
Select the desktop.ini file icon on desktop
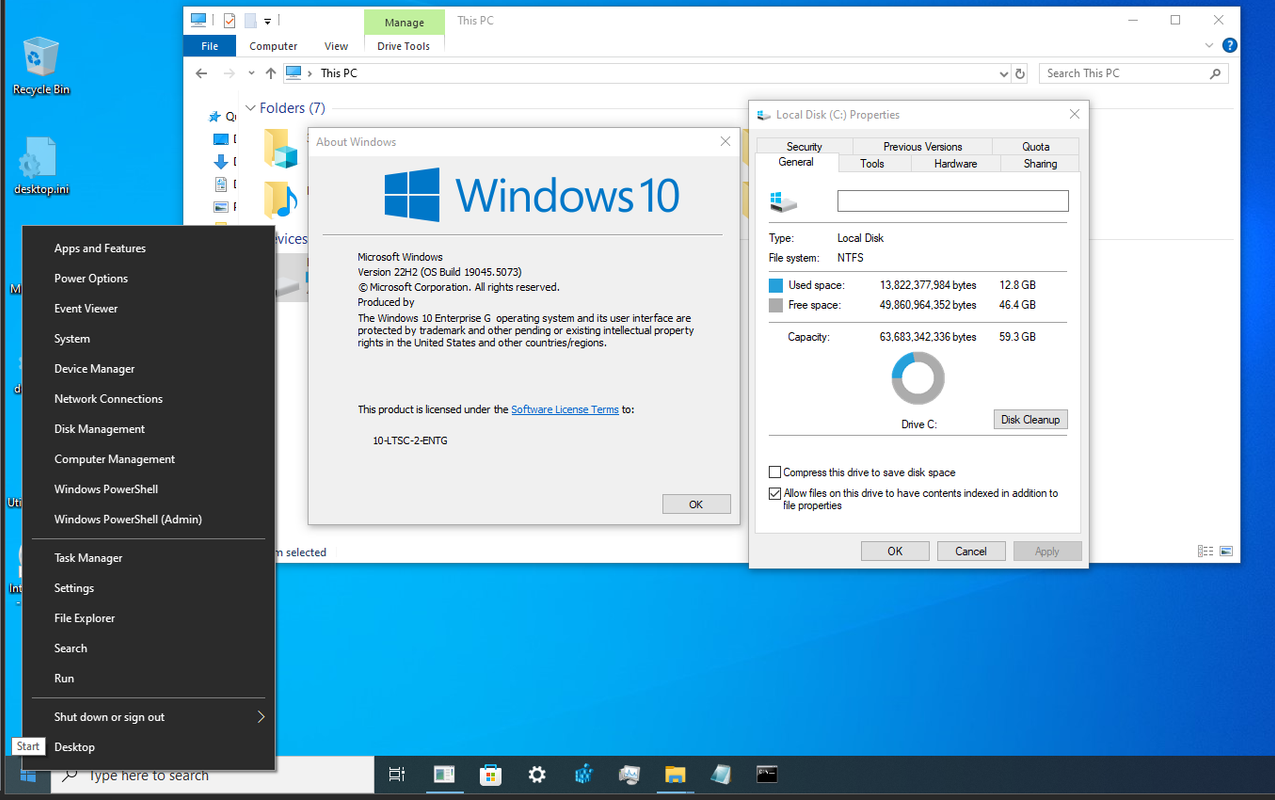40,165
